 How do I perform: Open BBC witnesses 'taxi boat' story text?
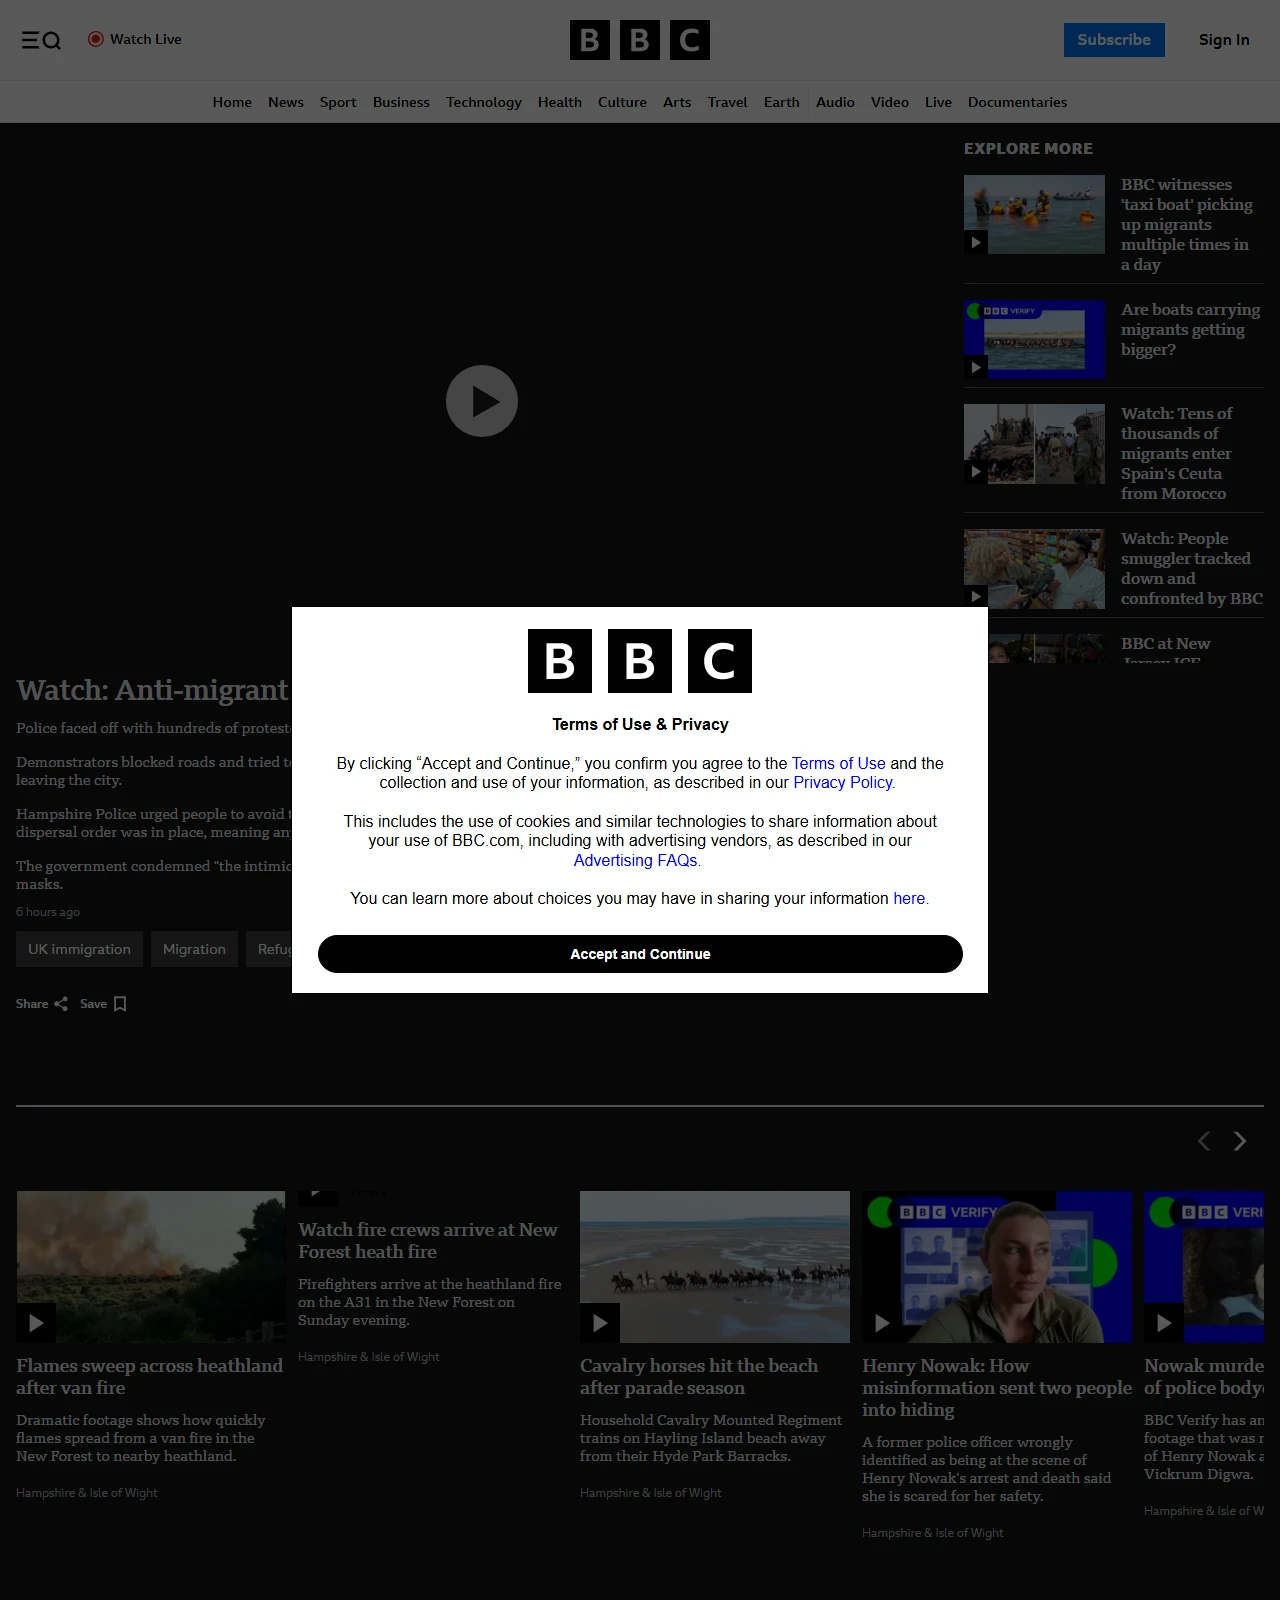(x=1187, y=225)
